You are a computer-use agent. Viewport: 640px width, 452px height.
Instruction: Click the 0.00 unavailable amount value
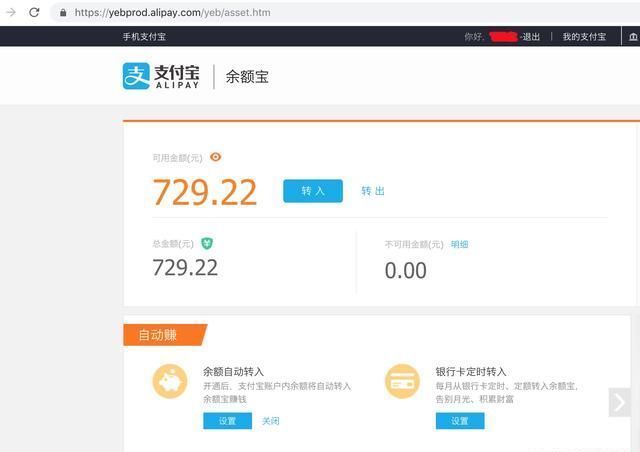pyautogui.click(x=406, y=270)
